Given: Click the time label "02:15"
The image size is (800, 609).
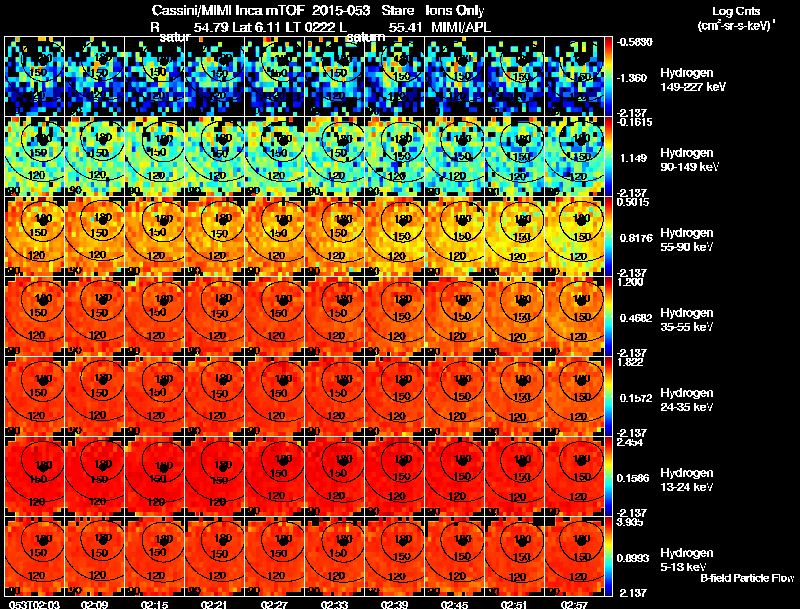Looking at the screenshot, I should click(x=154, y=604).
